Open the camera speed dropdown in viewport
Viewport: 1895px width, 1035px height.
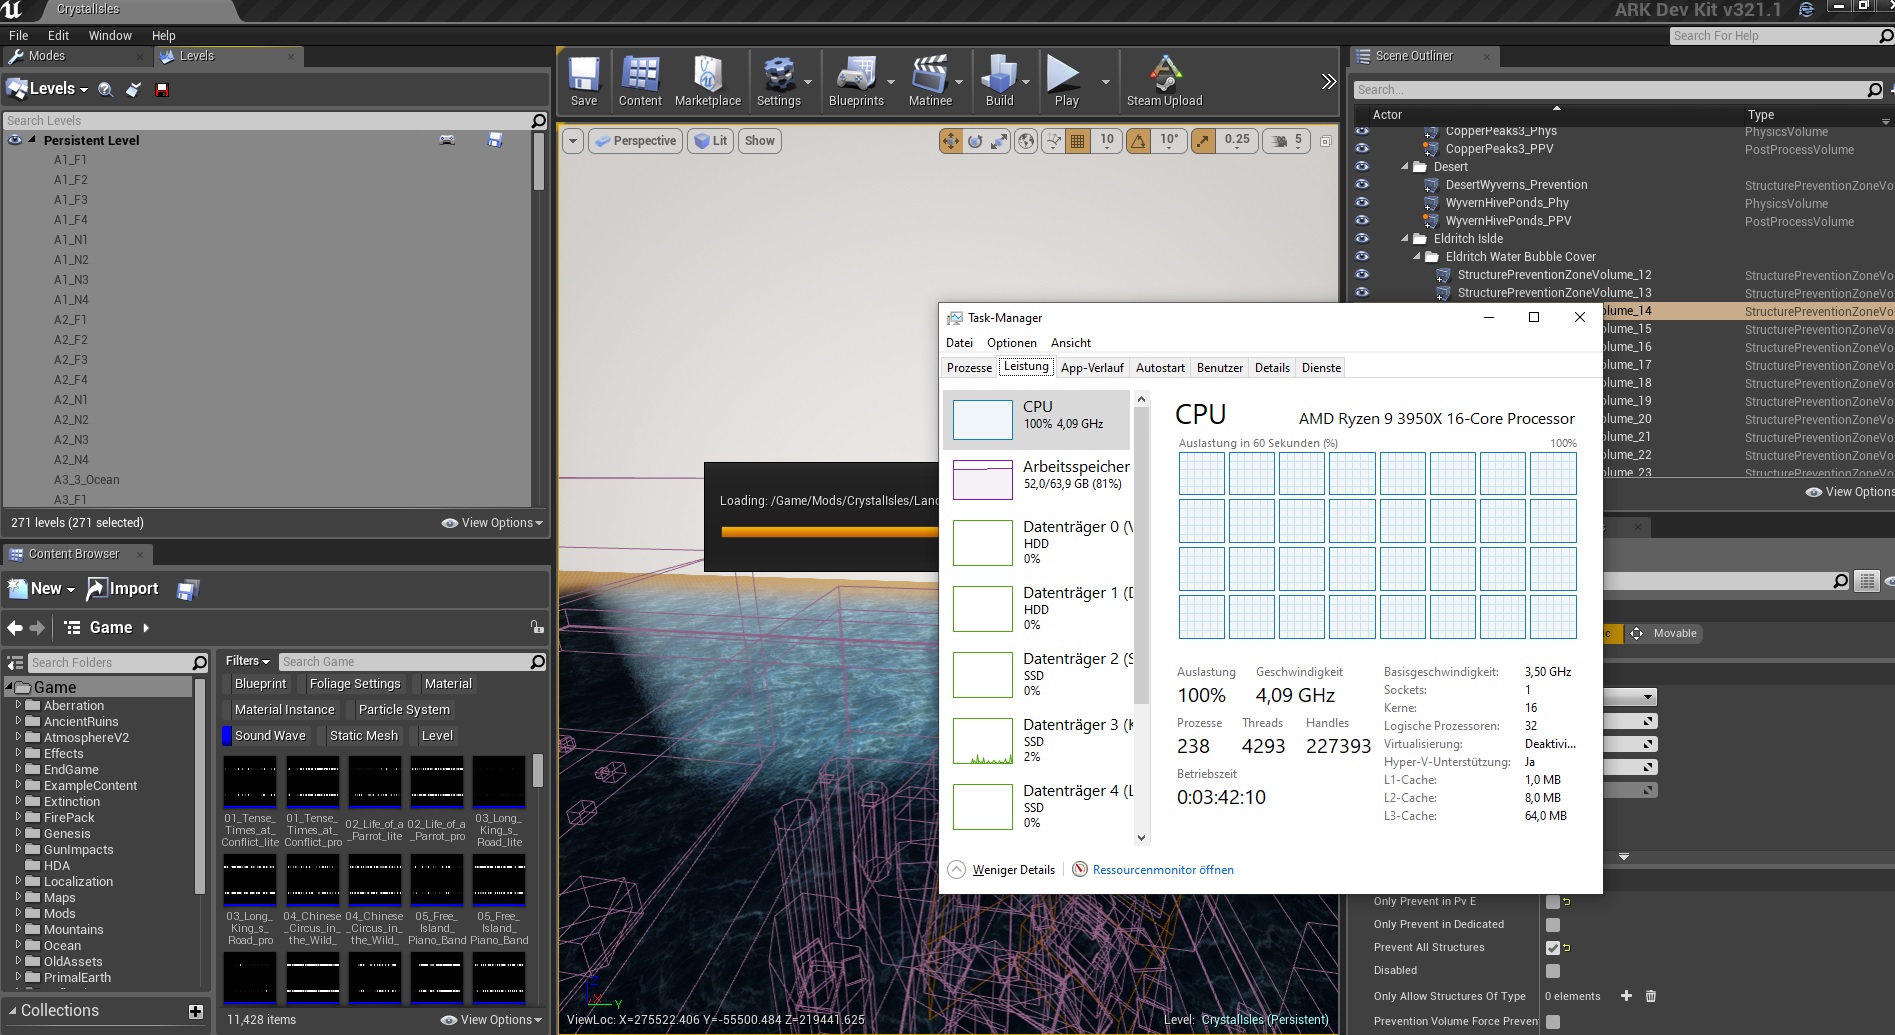(x=1288, y=141)
